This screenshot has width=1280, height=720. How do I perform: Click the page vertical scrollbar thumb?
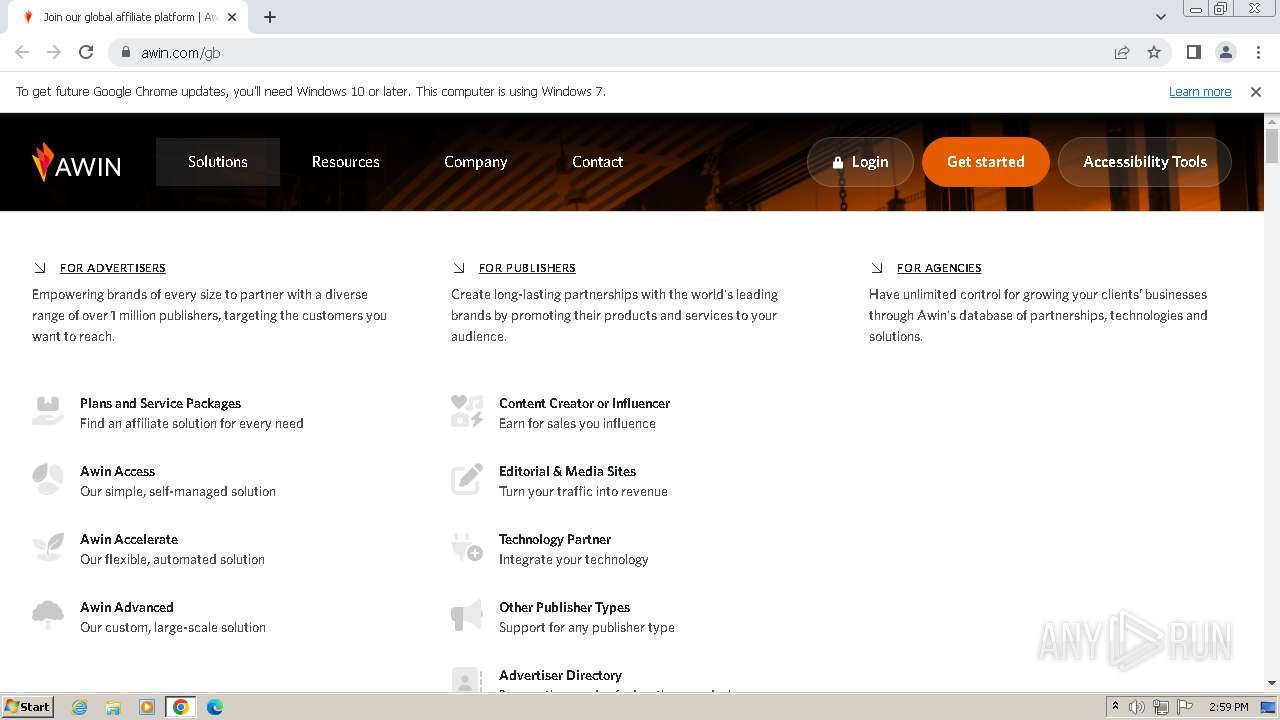point(1272,146)
